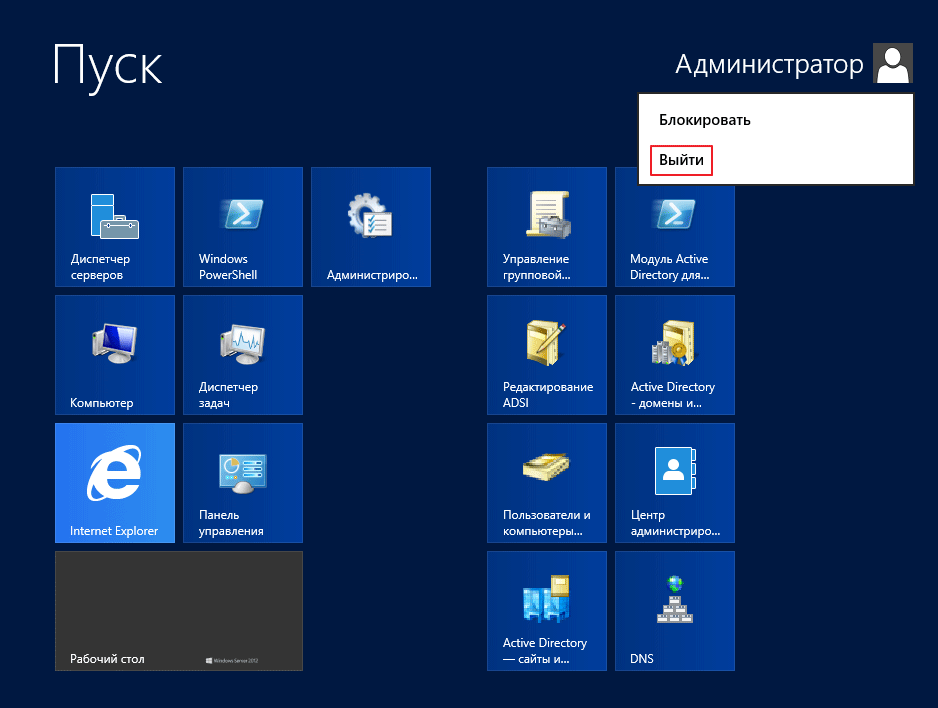
Task: Open Active Directory сайты и службы tile
Action: [547, 611]
